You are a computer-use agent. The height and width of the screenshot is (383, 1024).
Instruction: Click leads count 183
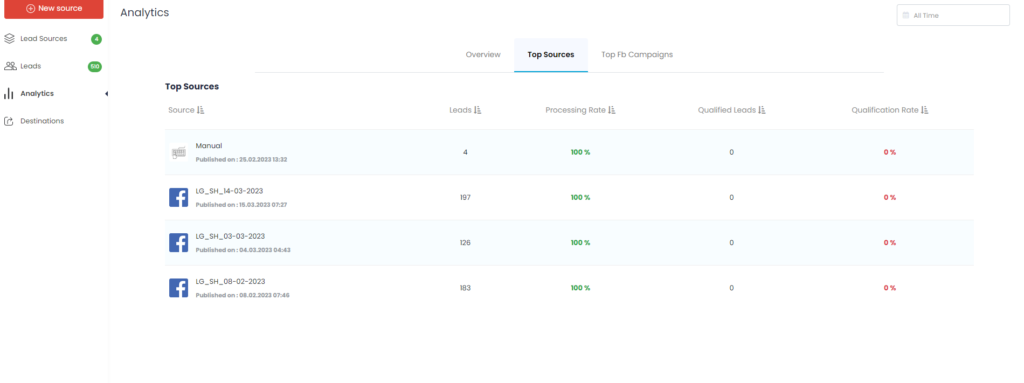[465, 288]
